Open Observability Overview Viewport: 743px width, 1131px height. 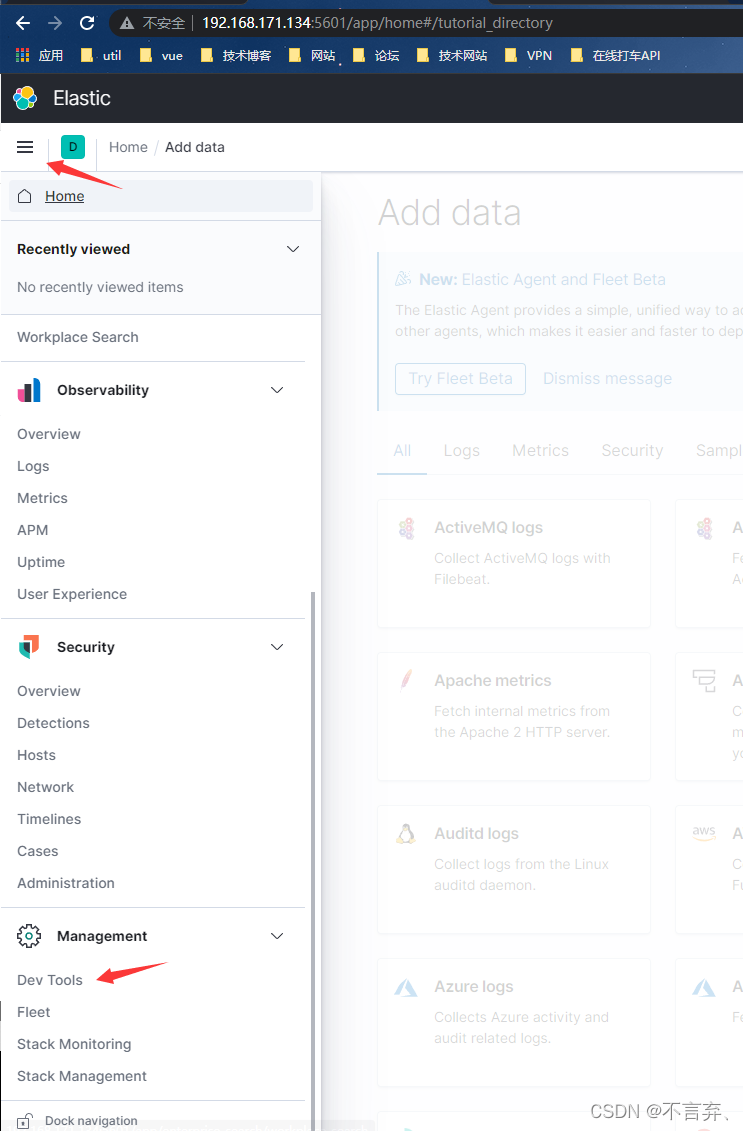(x=49, y=434)
